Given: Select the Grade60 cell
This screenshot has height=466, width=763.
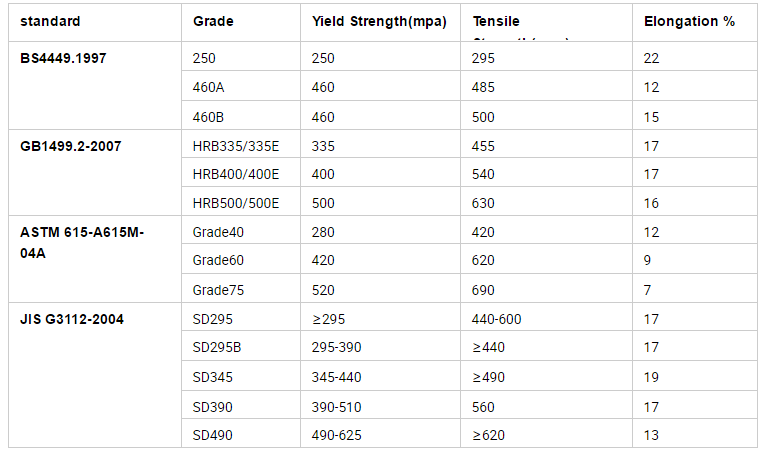Looking at the screenshot, I should click(241, 259).
